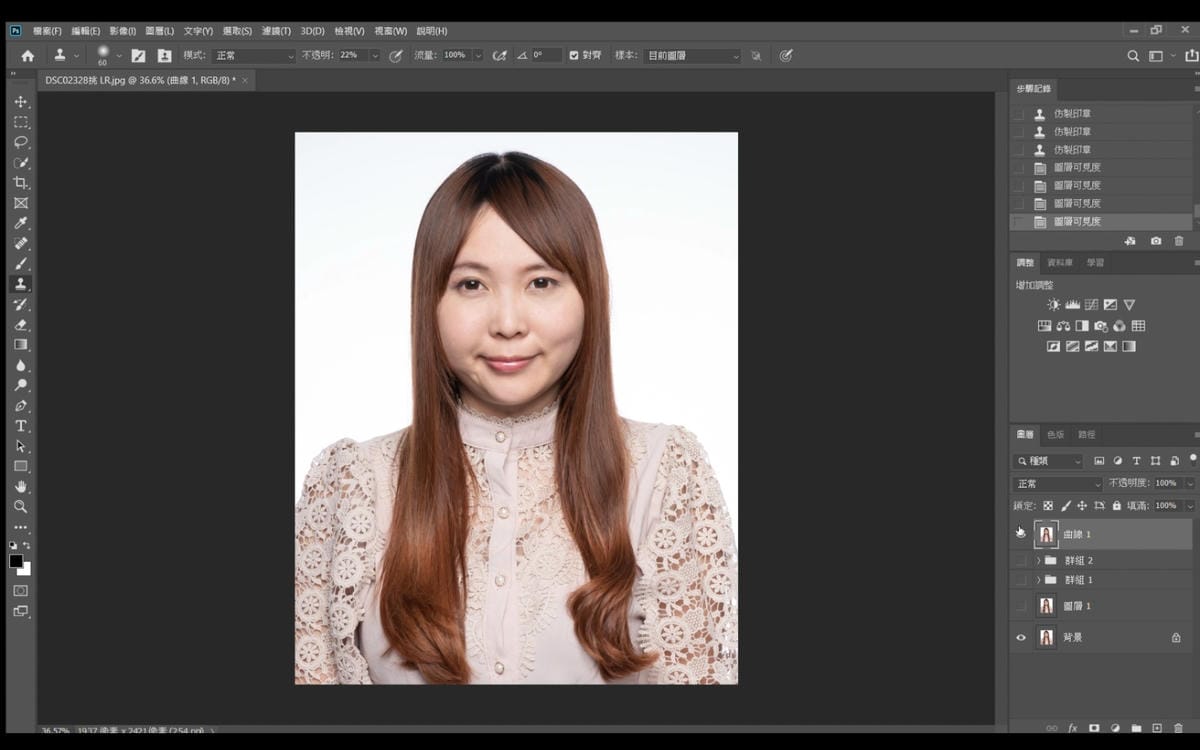This screenshot has width=1200, height=750.
Task: Expand the 群組 2 layer group
Action: (x=1038, y=561)
